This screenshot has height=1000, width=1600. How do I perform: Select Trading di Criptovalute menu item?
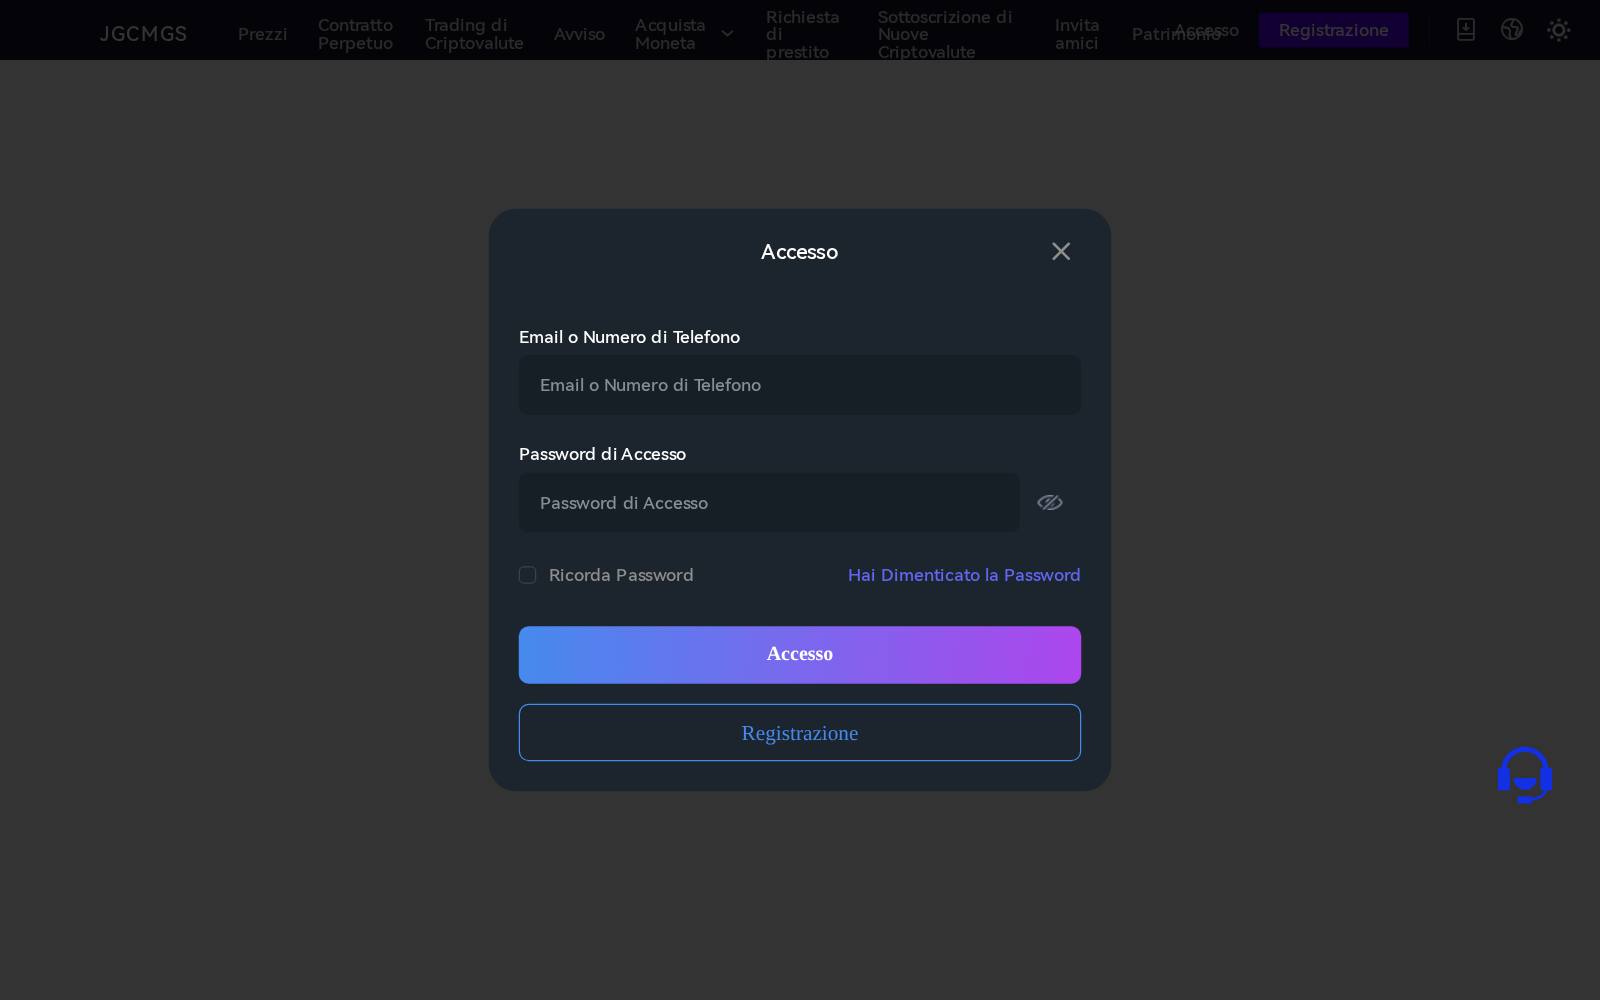click(474, 34)
